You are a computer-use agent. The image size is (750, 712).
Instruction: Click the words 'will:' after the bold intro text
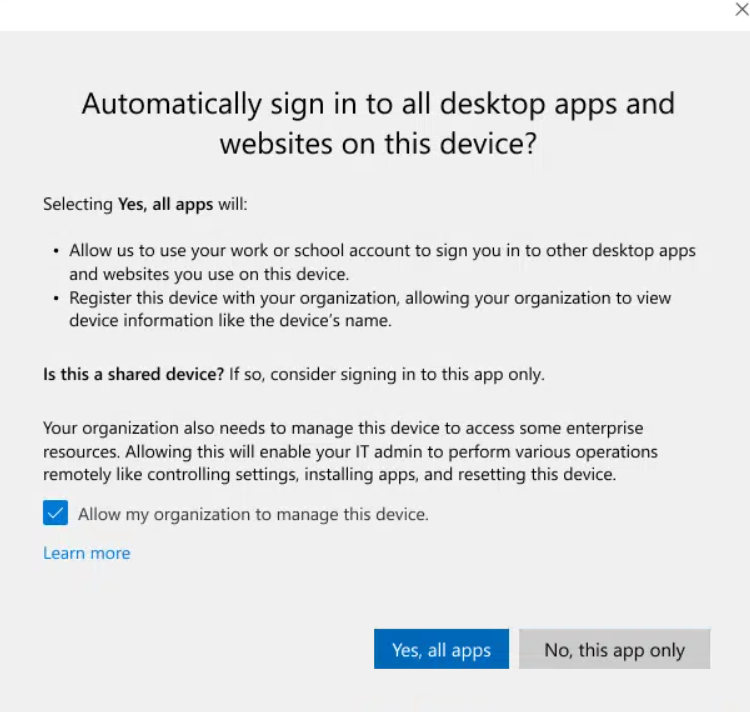tap(233, 204)
